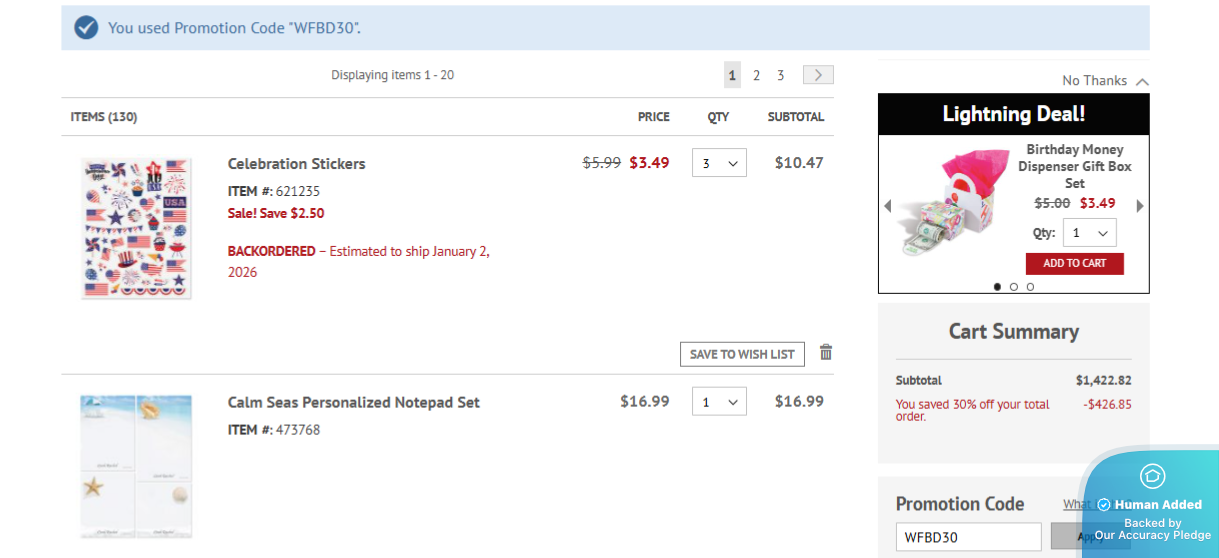The width and height of the screenshot is (1219, 558).
Task: Go to cart page 3
Action: pyautogui.click(x=781, y=75)
